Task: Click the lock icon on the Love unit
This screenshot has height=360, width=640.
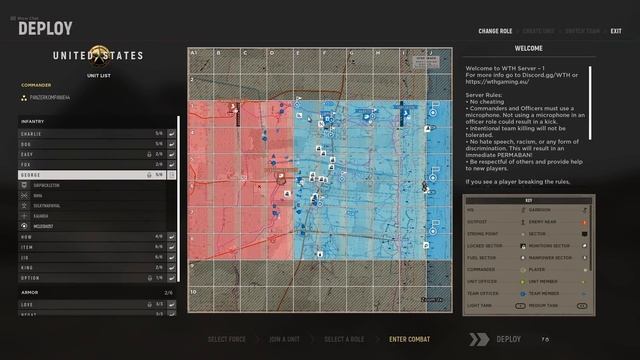Action: [x=149, y=304]
